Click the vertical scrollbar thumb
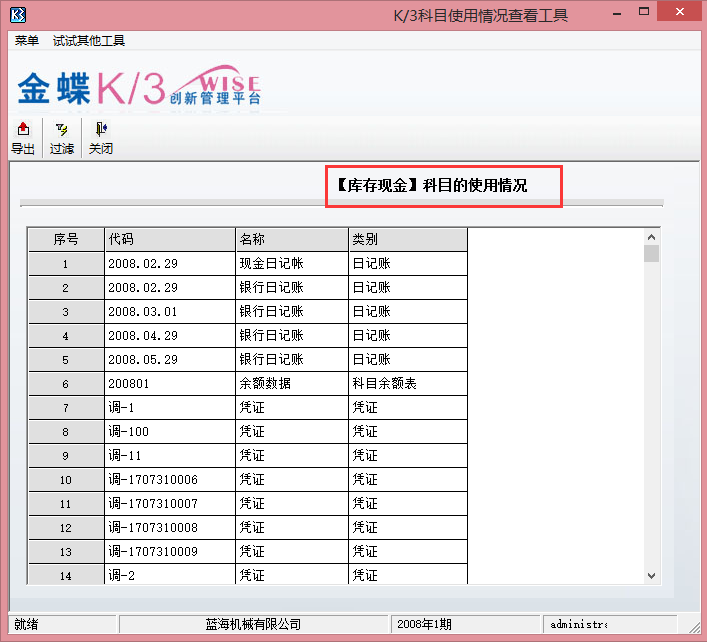 tap(652, 254)
